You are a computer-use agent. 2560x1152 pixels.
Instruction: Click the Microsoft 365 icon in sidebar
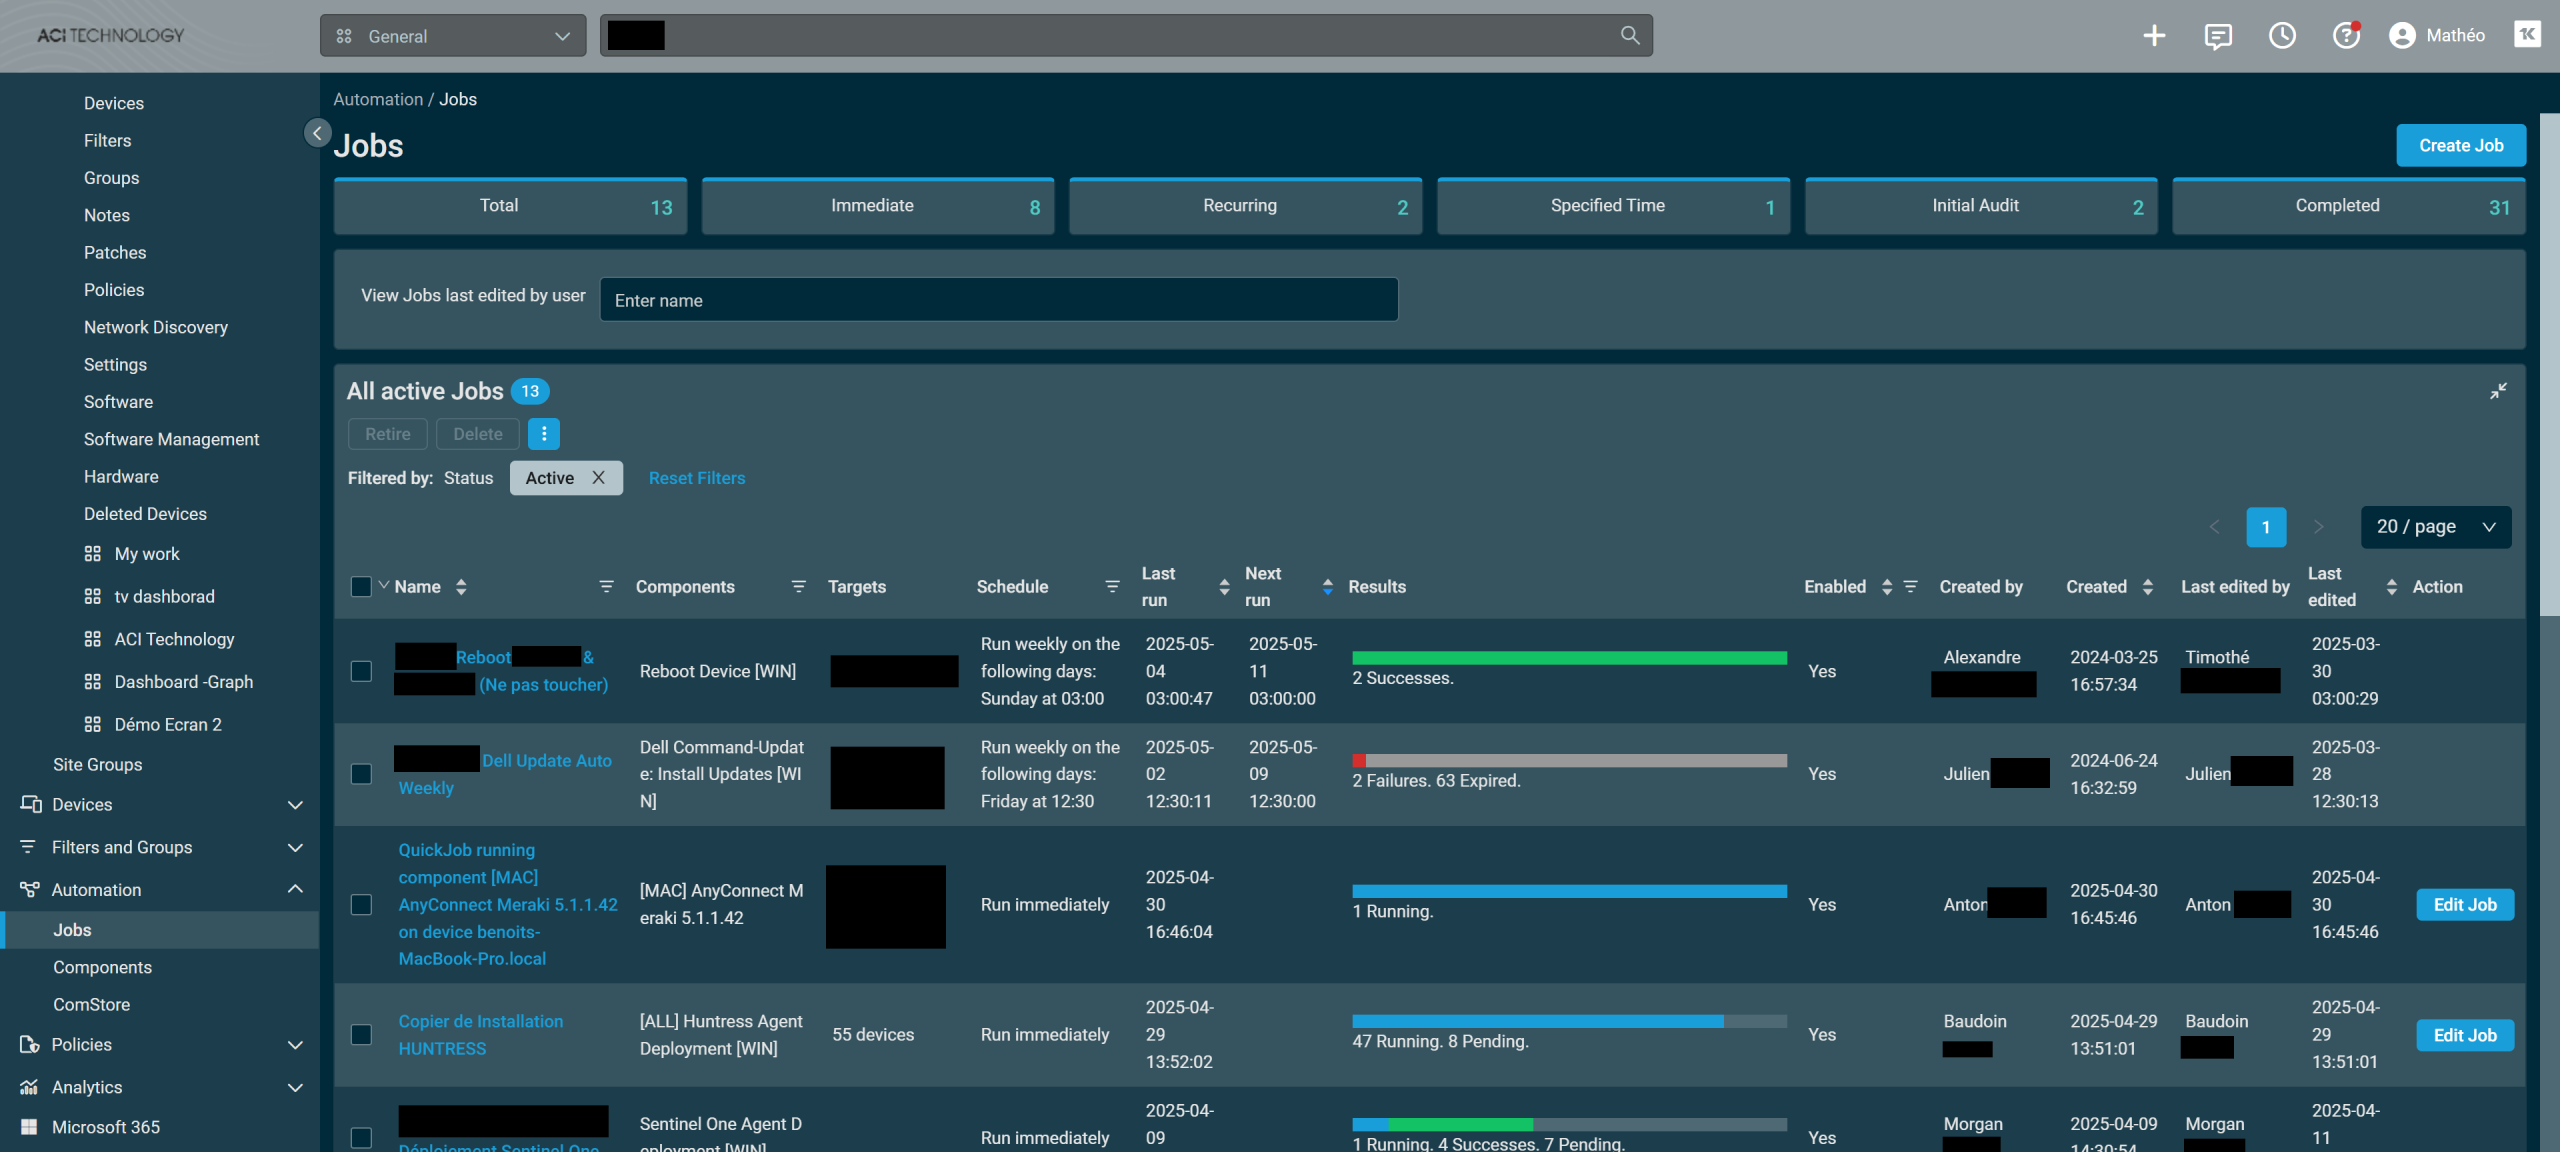coord(29,1127)
